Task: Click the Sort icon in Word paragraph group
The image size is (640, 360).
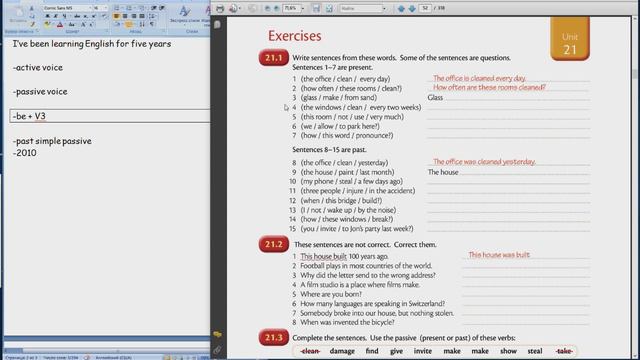Action: click(x=142, y=24)
